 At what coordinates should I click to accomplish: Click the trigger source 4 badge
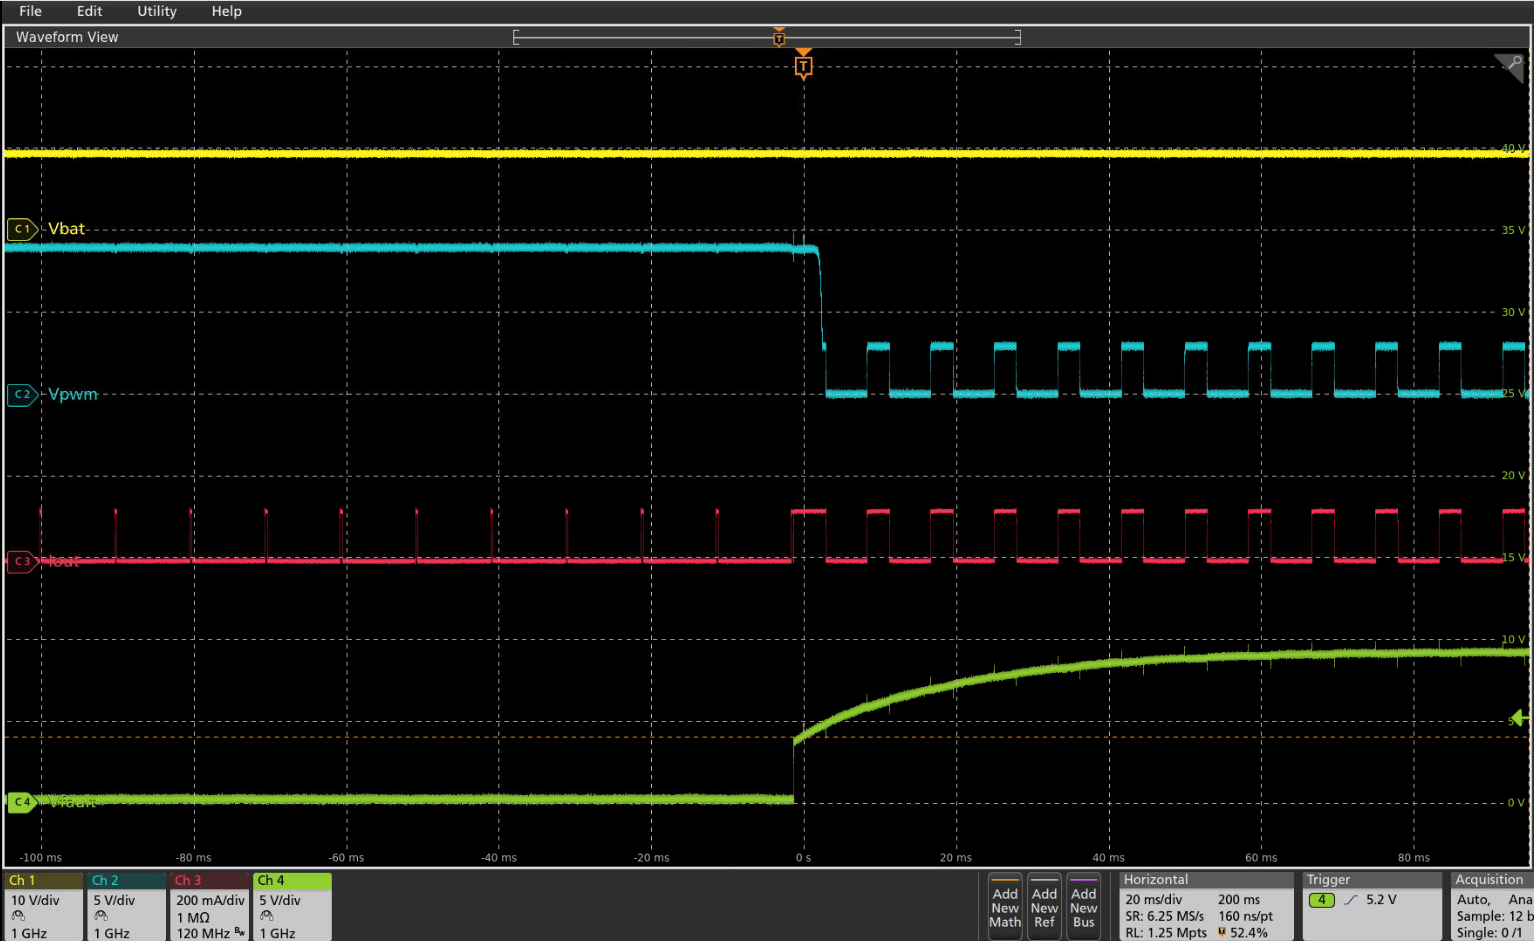1321,900
